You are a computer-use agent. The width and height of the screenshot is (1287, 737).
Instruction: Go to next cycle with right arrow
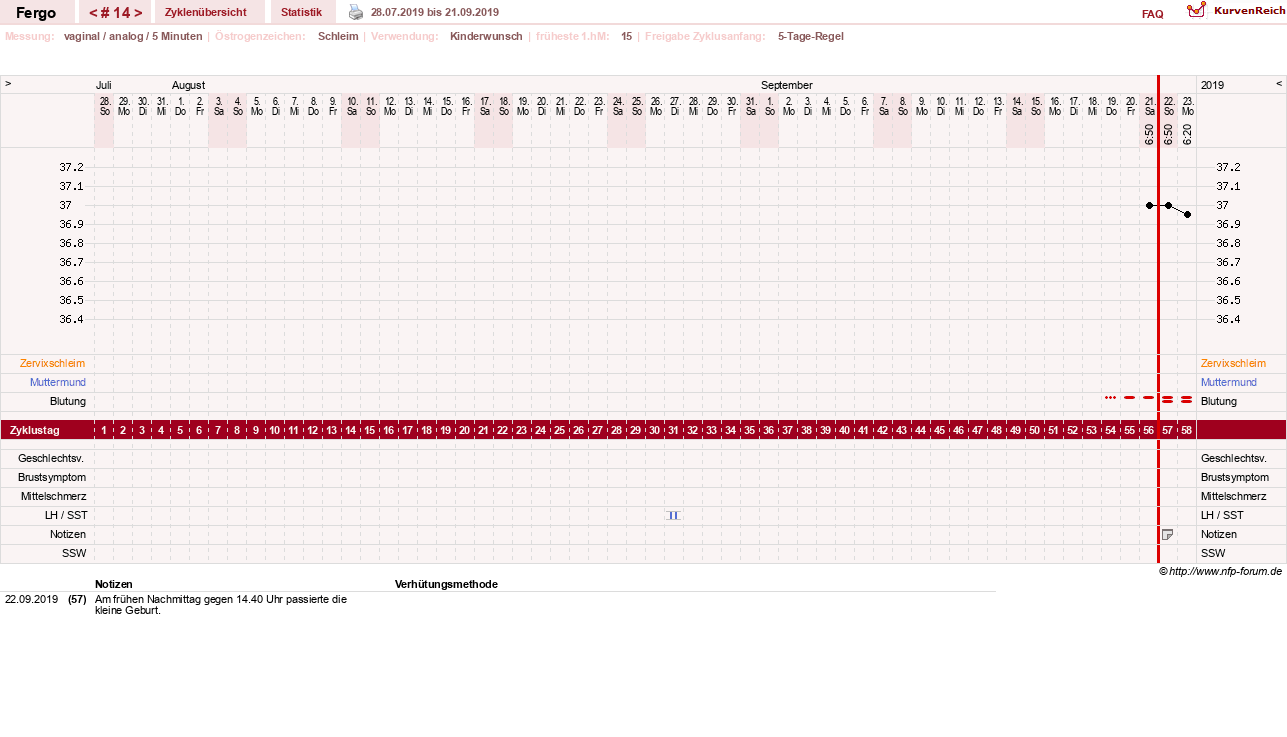(139, 13)
